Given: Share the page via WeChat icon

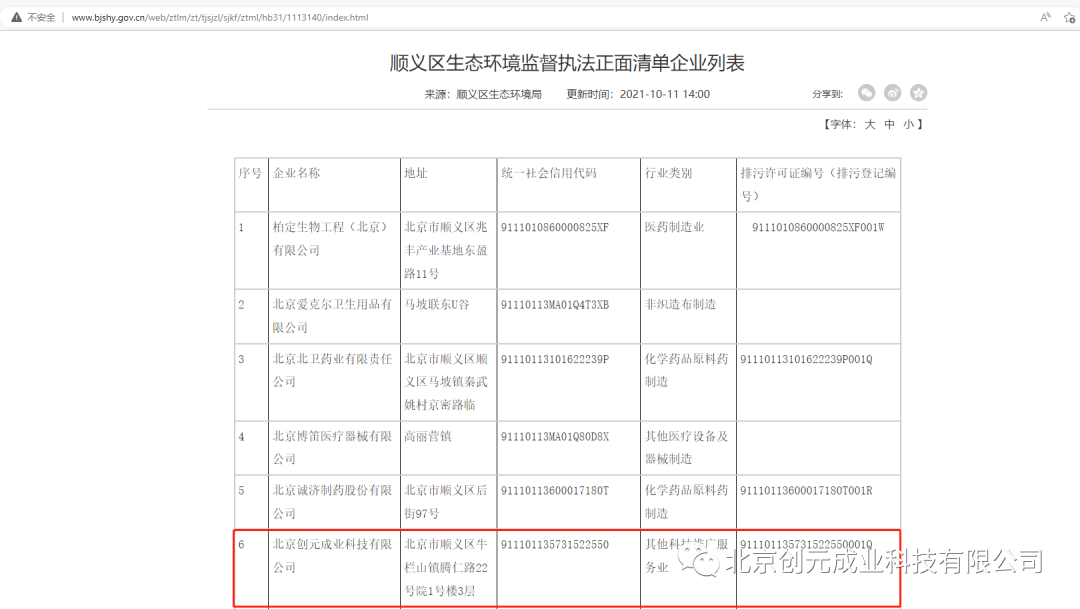Looking at the screenshot, I should pos(866,93).
